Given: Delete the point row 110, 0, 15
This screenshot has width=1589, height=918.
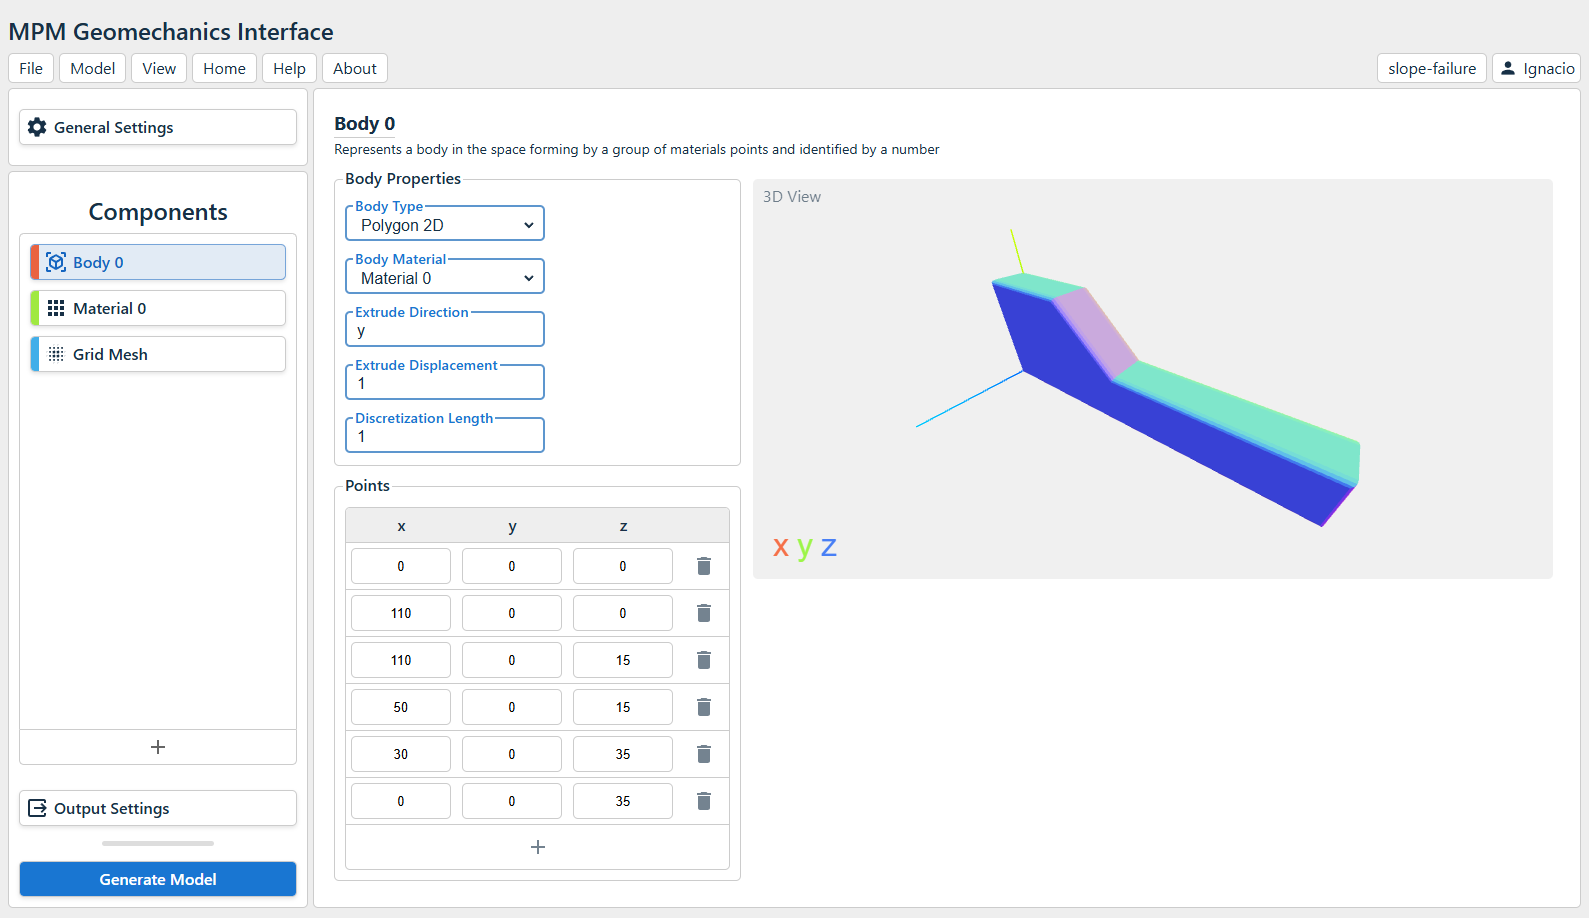Looking at the screenshot, I should [x=704, y=660].
